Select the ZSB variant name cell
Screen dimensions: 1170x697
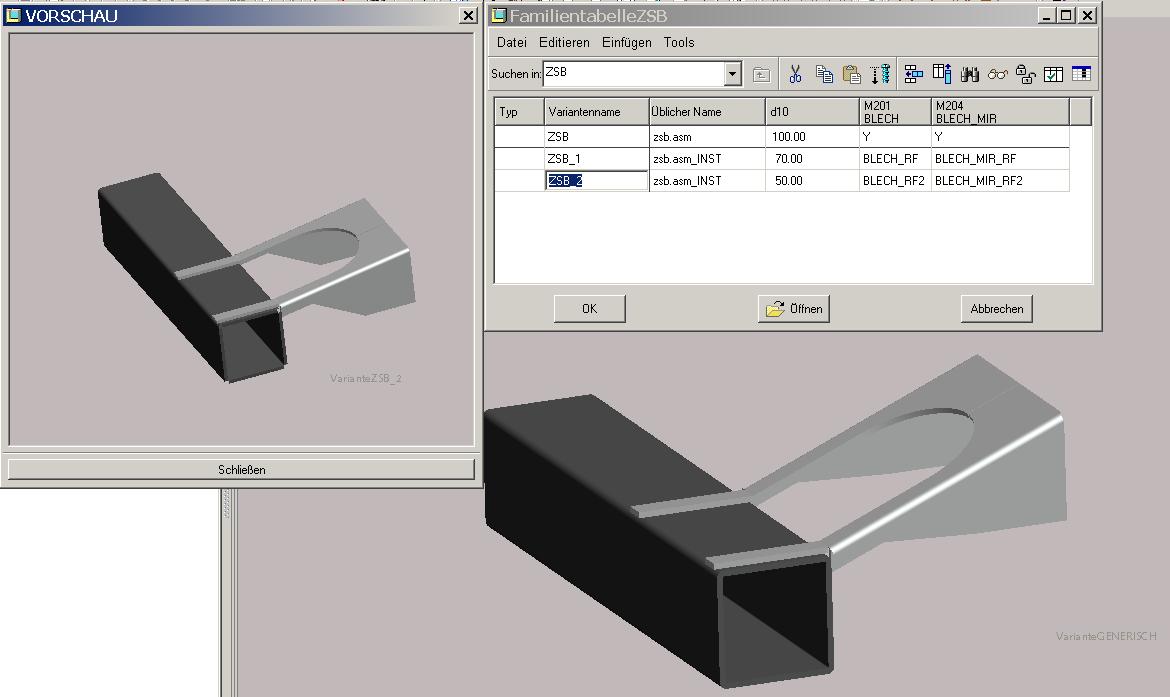[596, 137]
